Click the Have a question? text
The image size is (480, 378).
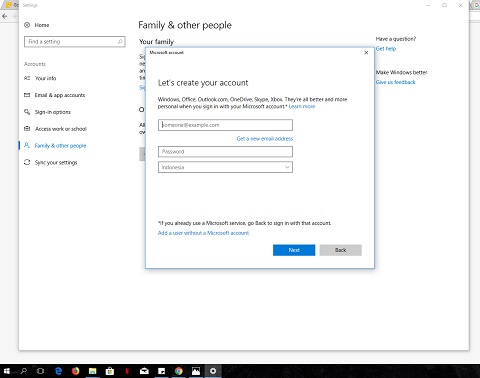(x=396, y=39)
